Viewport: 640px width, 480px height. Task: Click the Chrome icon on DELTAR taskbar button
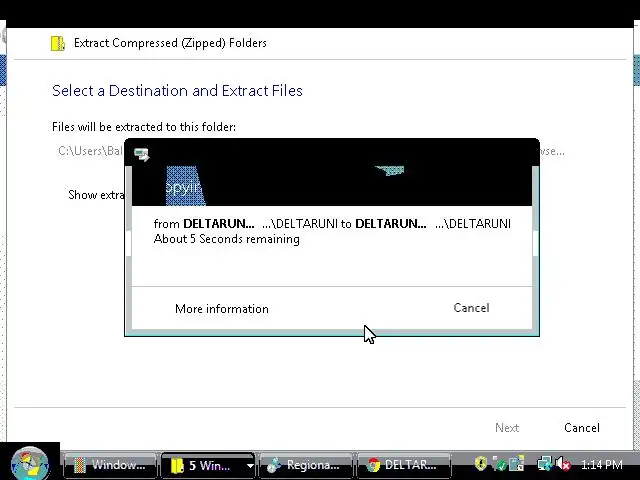point(373,465)
